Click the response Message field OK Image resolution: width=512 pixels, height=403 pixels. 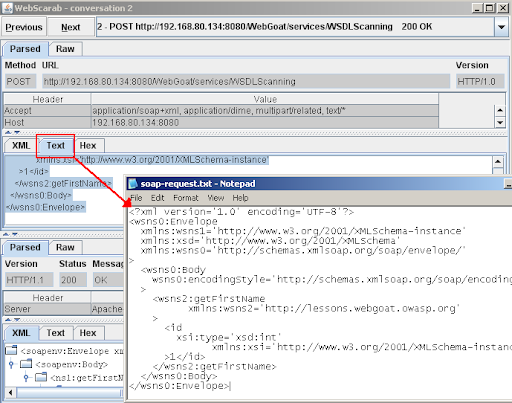pyautogui.click(x=108, y=280)
